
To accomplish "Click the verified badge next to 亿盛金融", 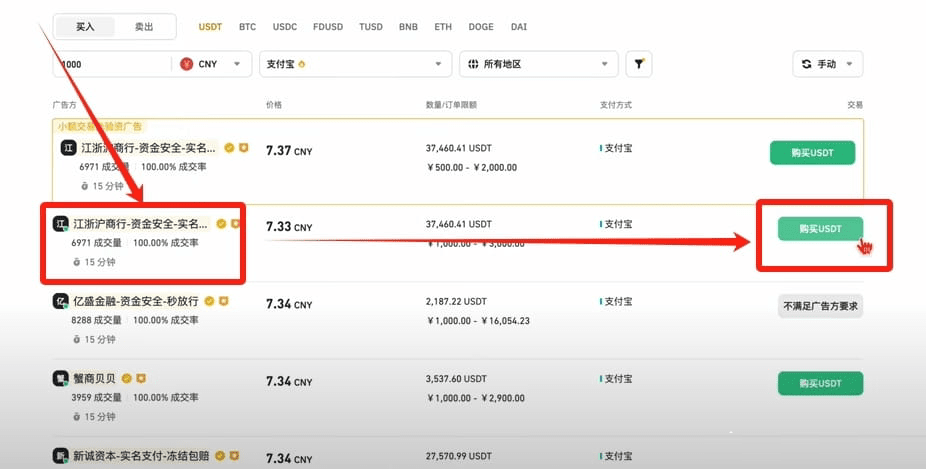I will click(x=209, y=301).
